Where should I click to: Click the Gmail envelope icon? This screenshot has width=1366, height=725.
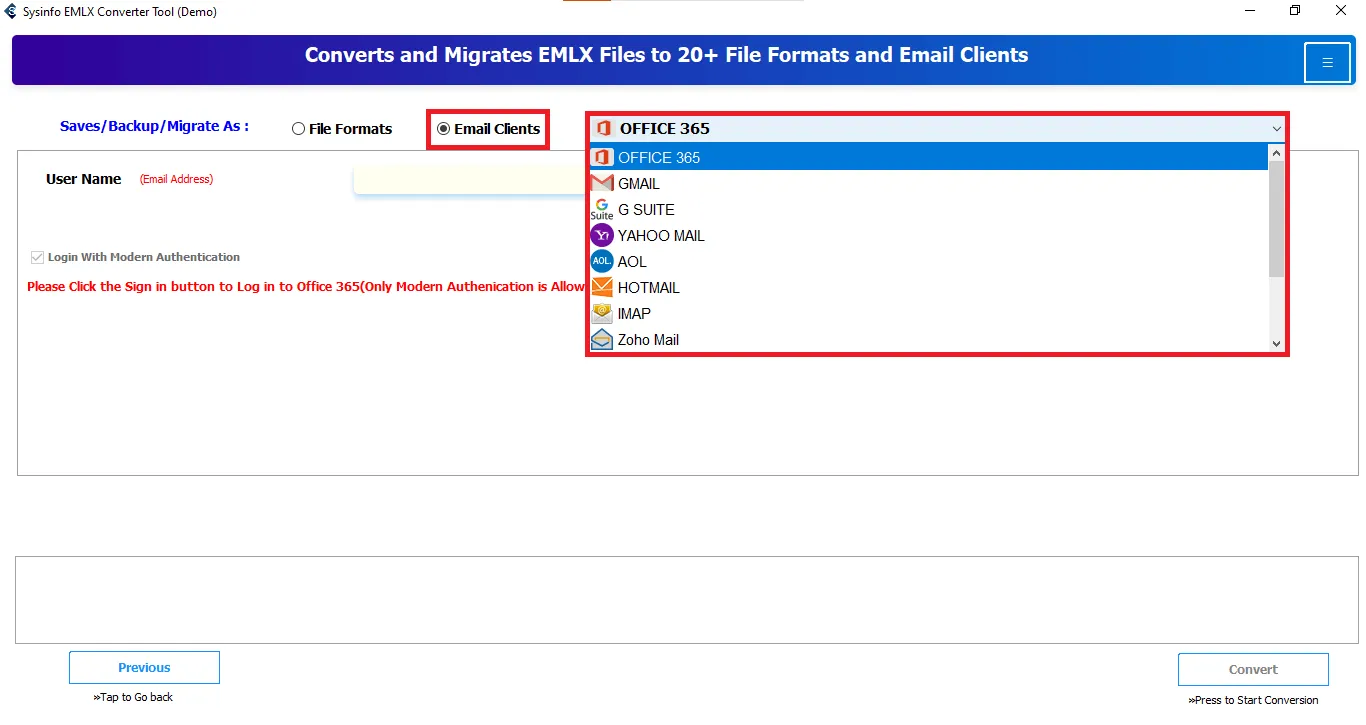(x=602, y=184)
